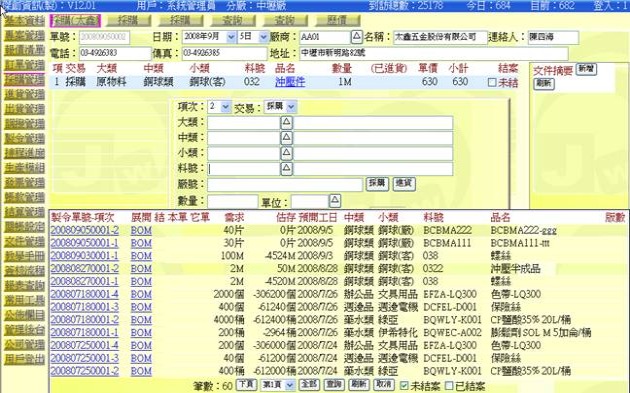
Task: Click 新增 button in 文件摘要 panel
Action: tap(586, 69)
